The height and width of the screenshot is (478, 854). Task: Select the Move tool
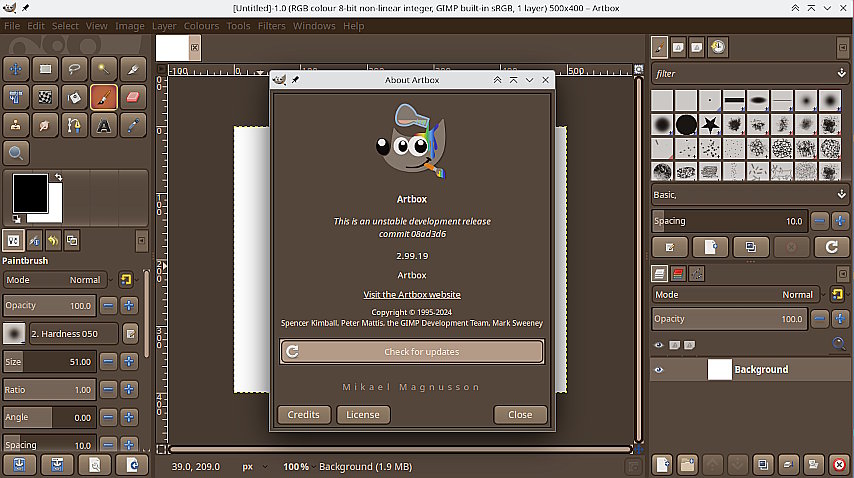(16, 69)
